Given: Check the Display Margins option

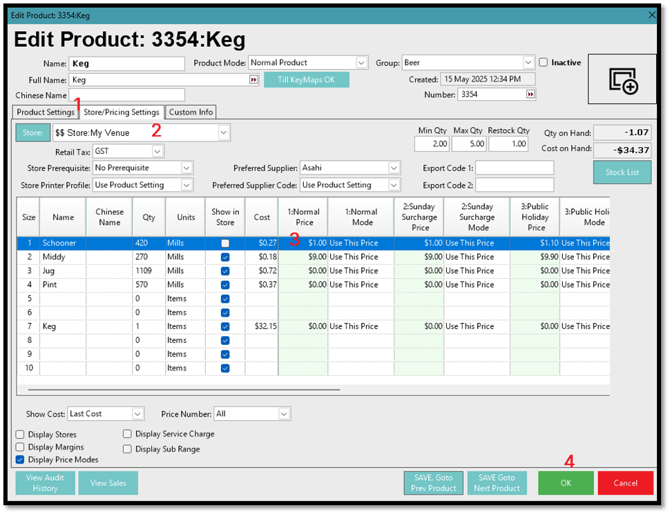Looking at the screenshot, I should (21, 447).
